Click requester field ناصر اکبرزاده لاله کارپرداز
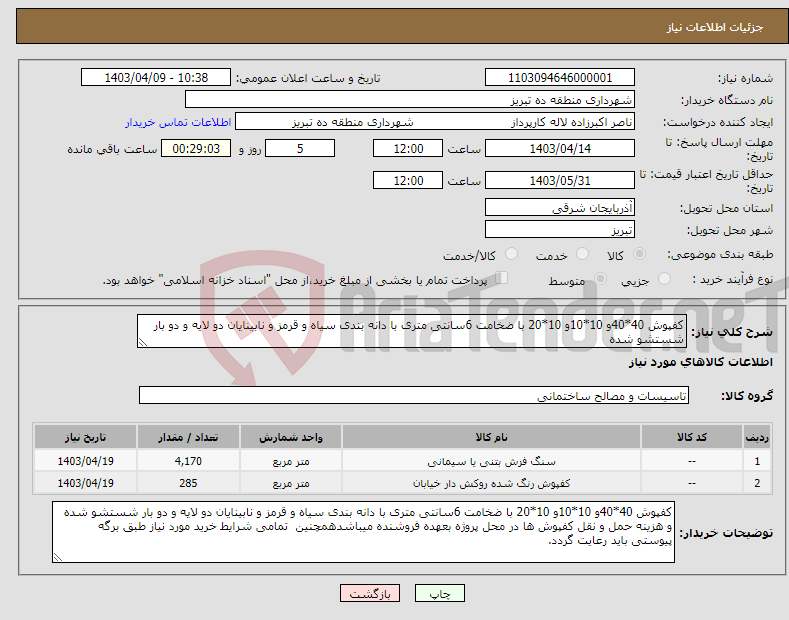Viewport: 789px width, 620px height. pyautogui.click(x=435, y=121)
